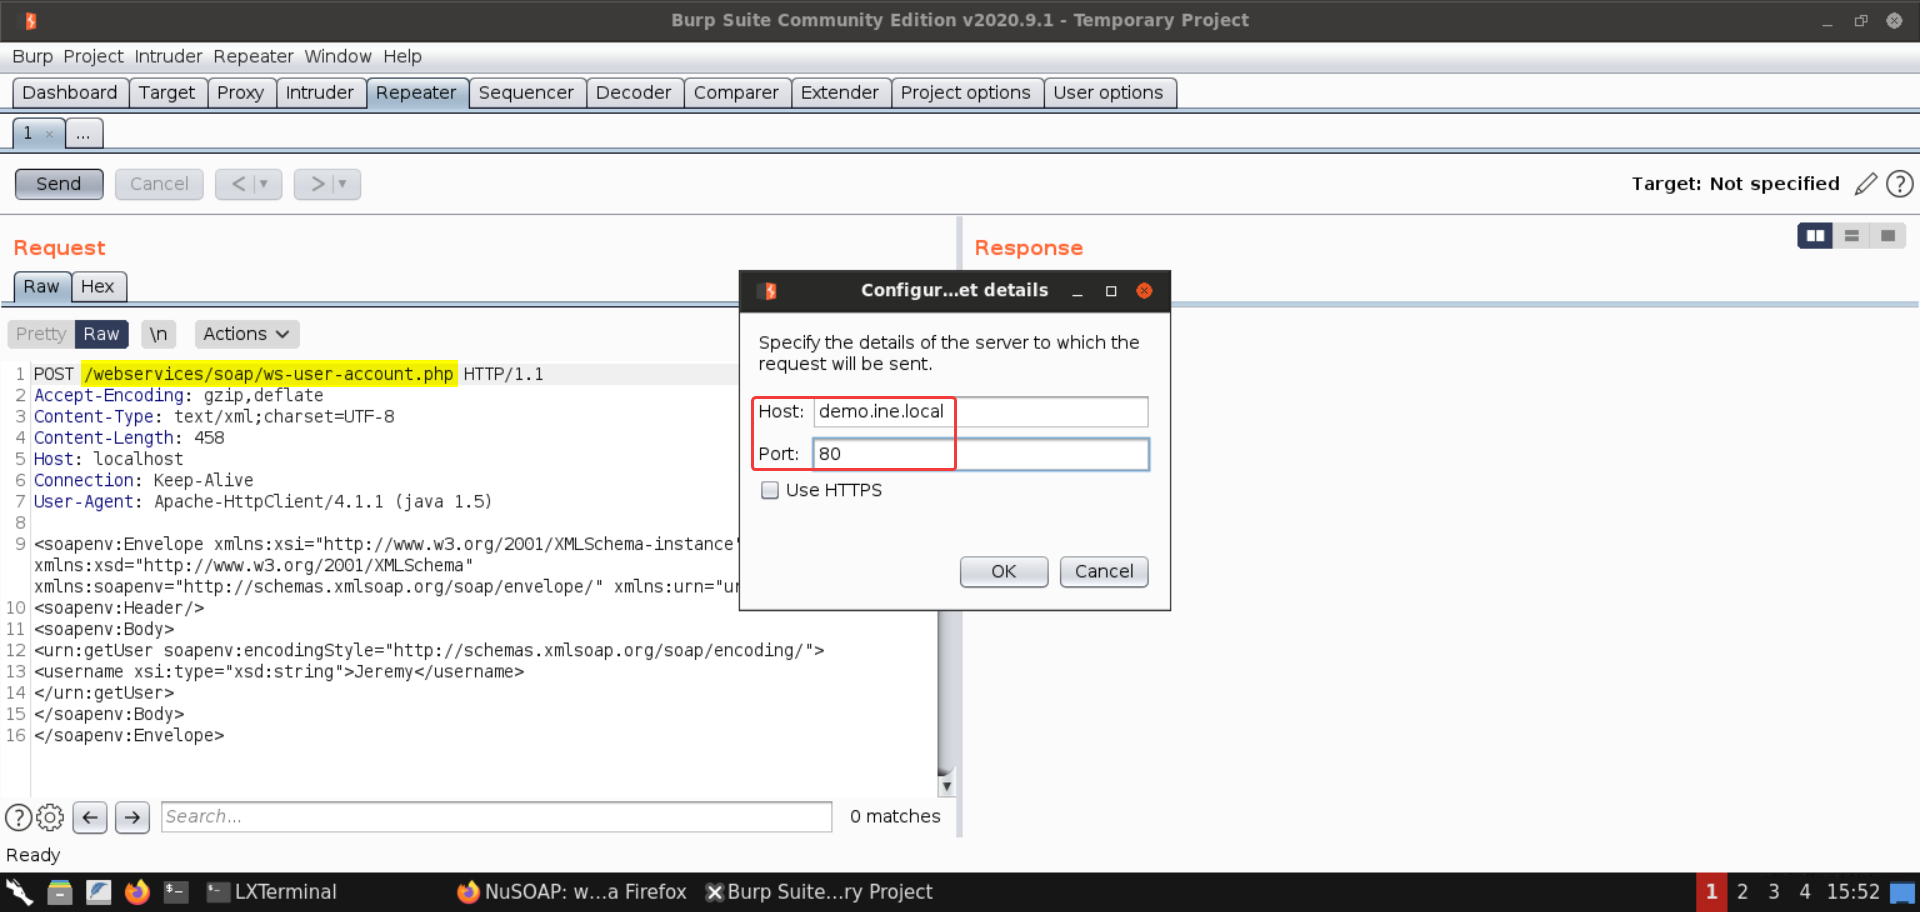Open the back history dropdown arrow

click(264, 184)
